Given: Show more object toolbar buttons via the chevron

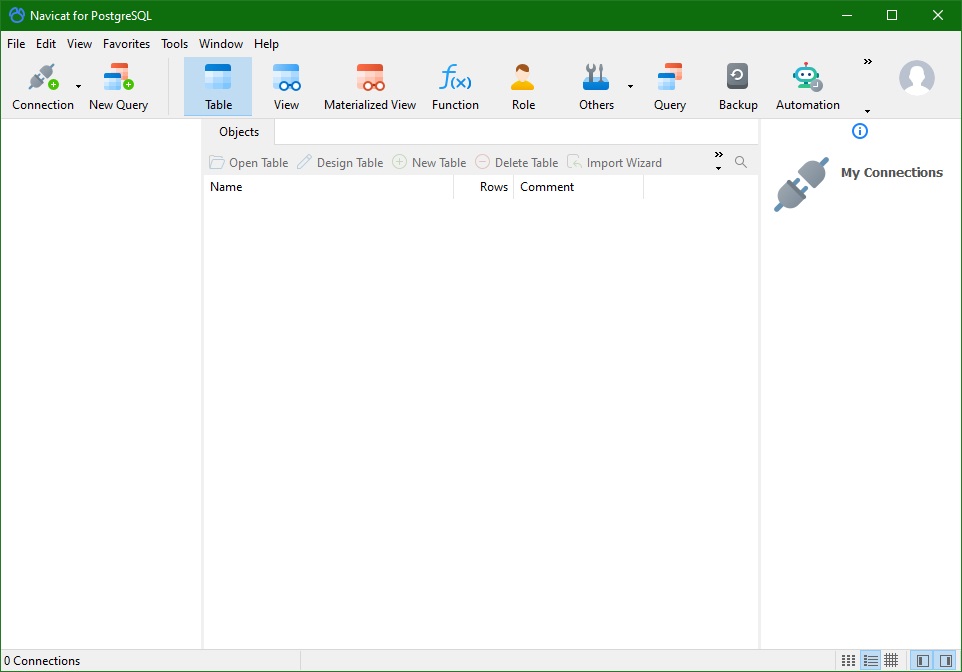Looking at the screenshot, I should [x=718, y=155].
